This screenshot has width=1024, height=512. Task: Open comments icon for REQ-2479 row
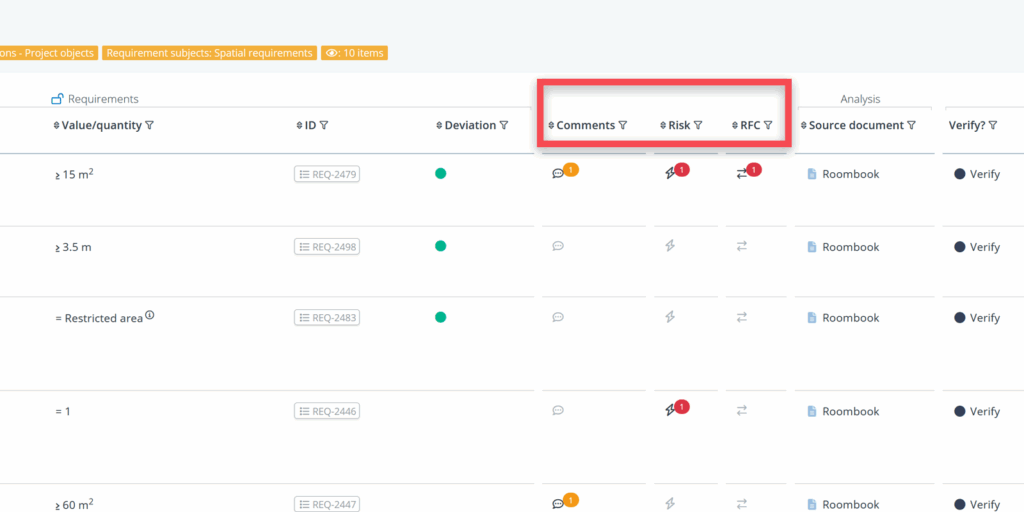[558, 174]
